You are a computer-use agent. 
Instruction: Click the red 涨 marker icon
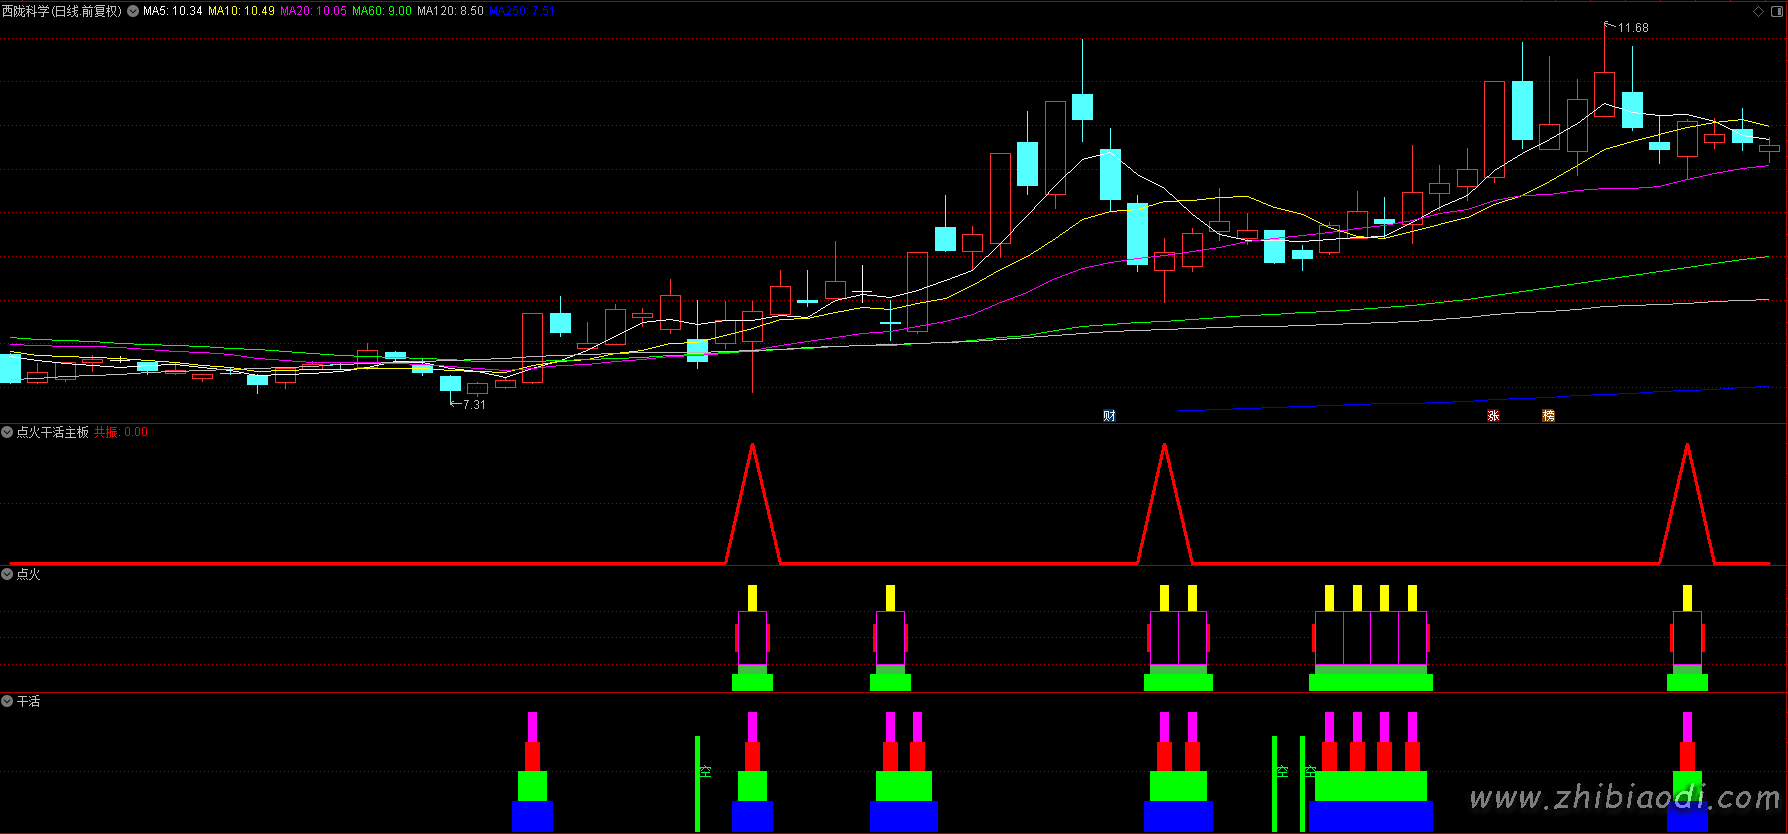pyautogui.click(x=1493, y=416)
